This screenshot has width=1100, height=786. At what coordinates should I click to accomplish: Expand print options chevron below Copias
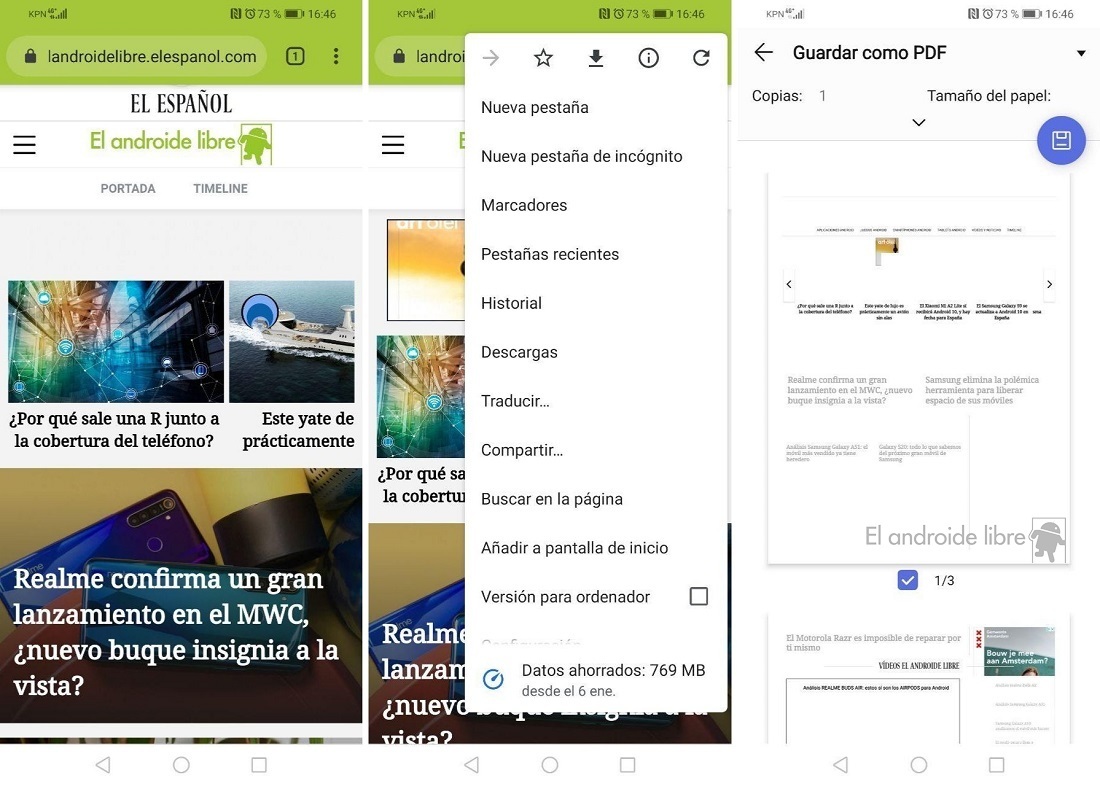pos(918,123)
